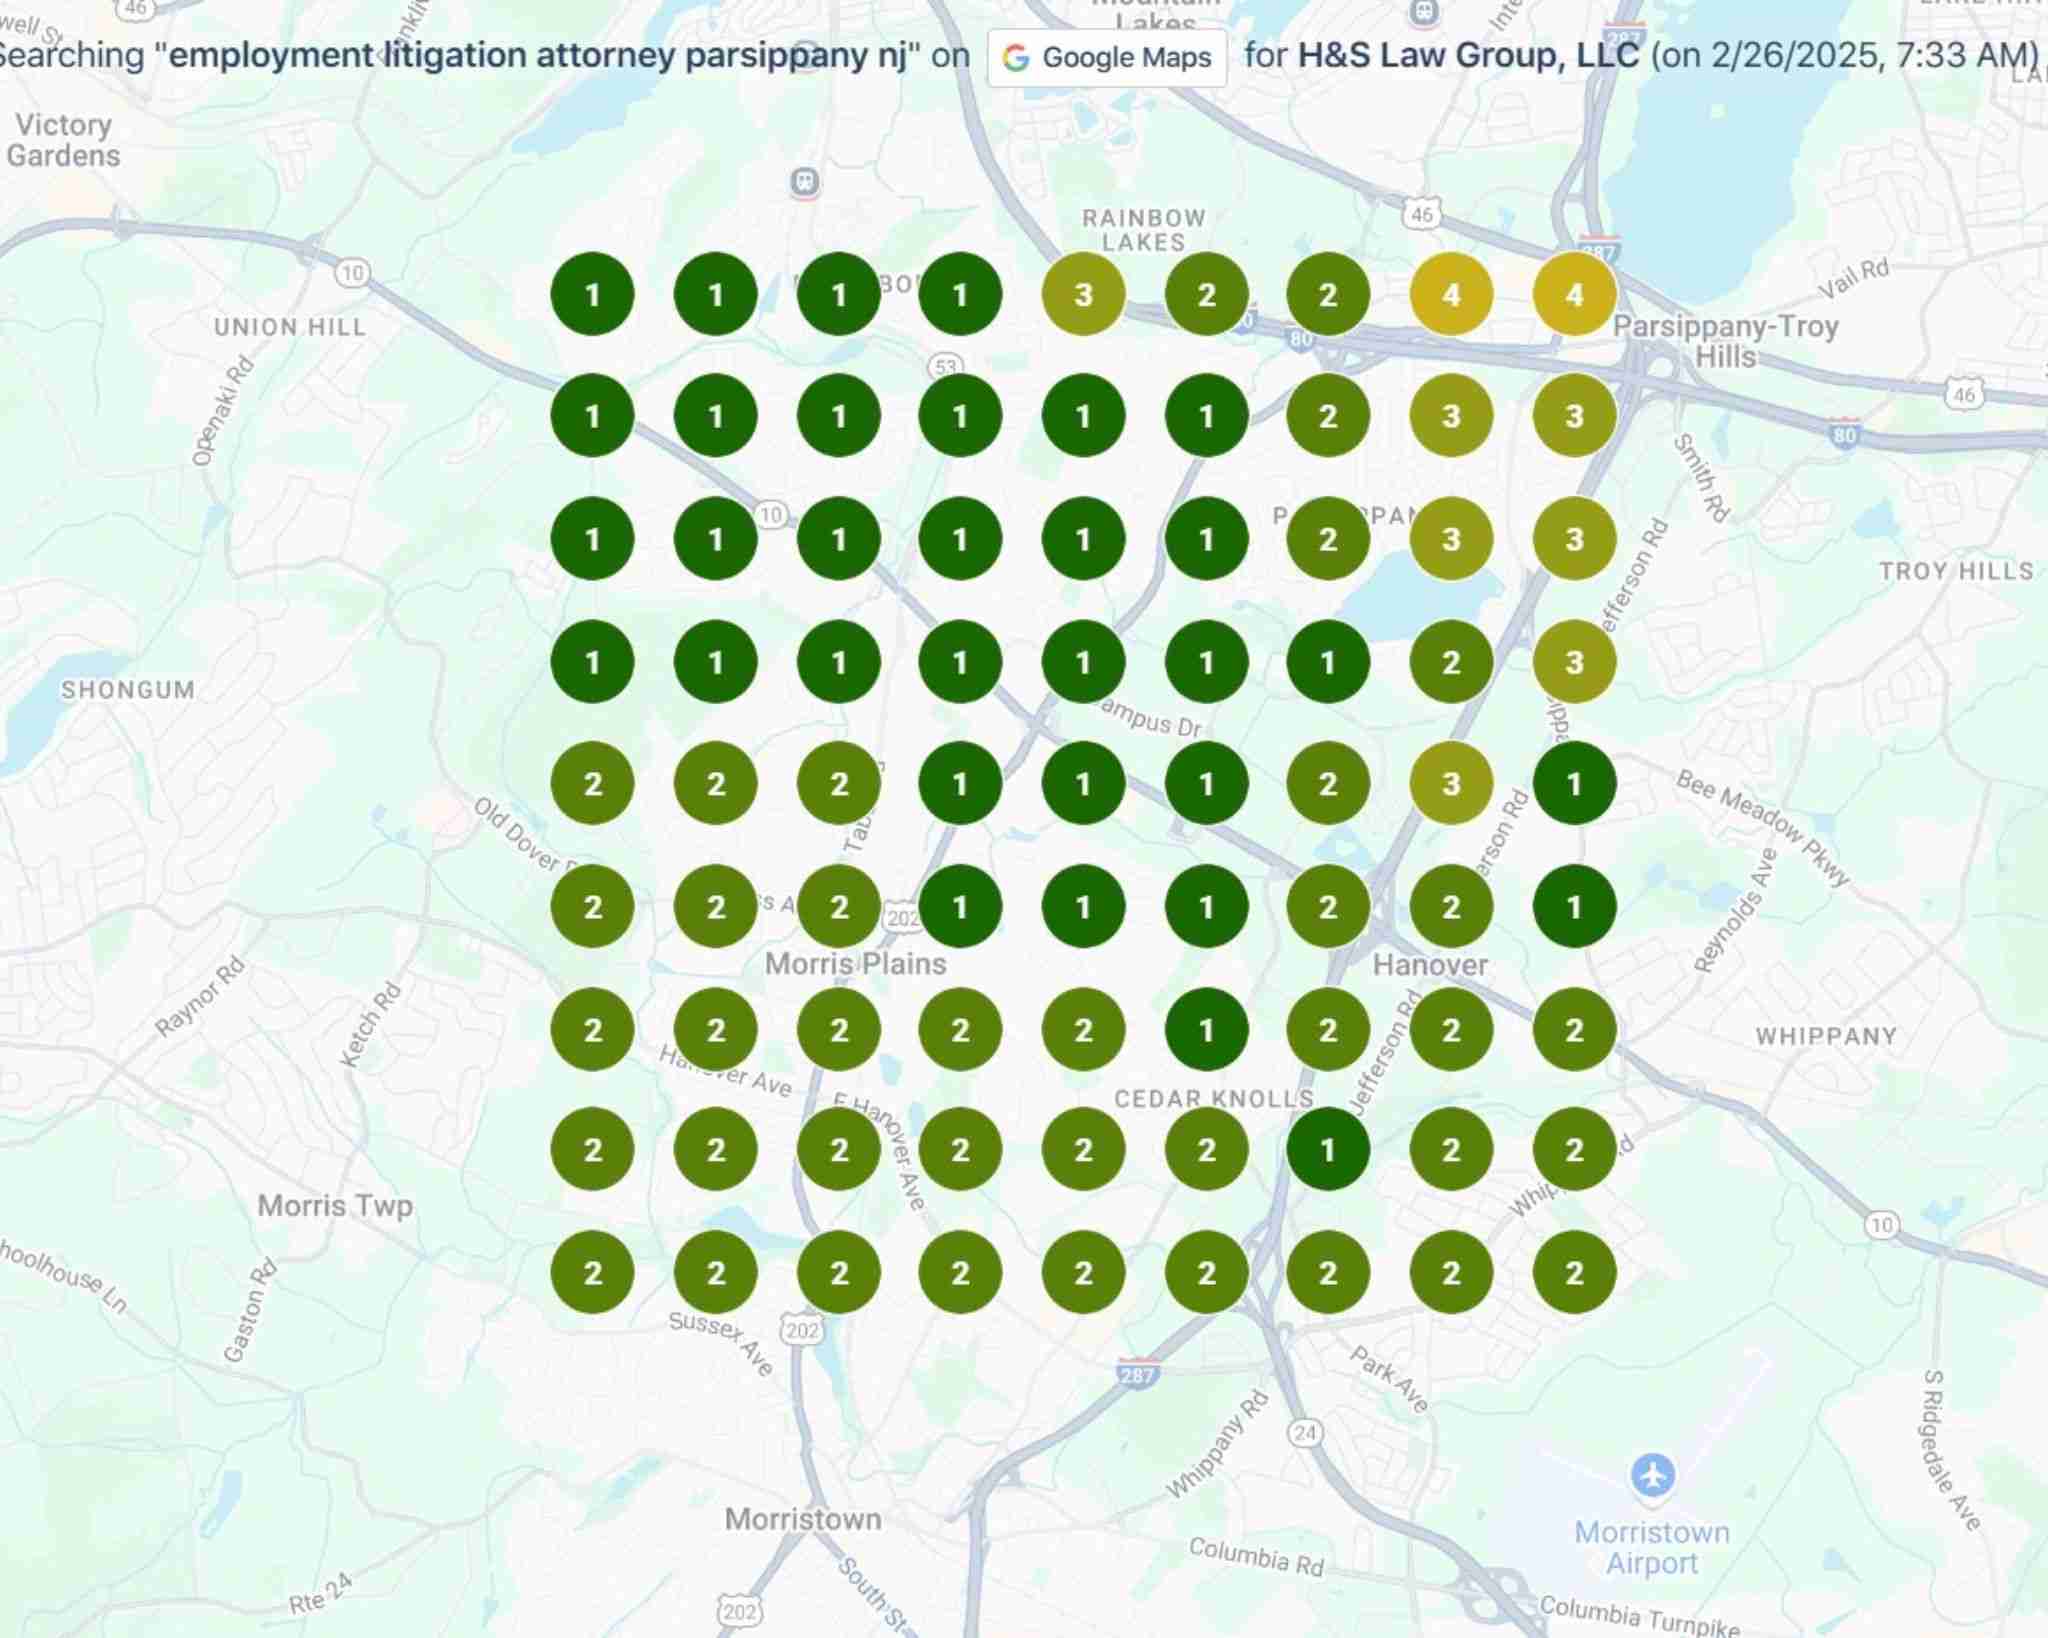Click the bottom-right rank 2 grid marker
This screenshot has height=1638, width=2048.
click(x=1574, y=1272)
